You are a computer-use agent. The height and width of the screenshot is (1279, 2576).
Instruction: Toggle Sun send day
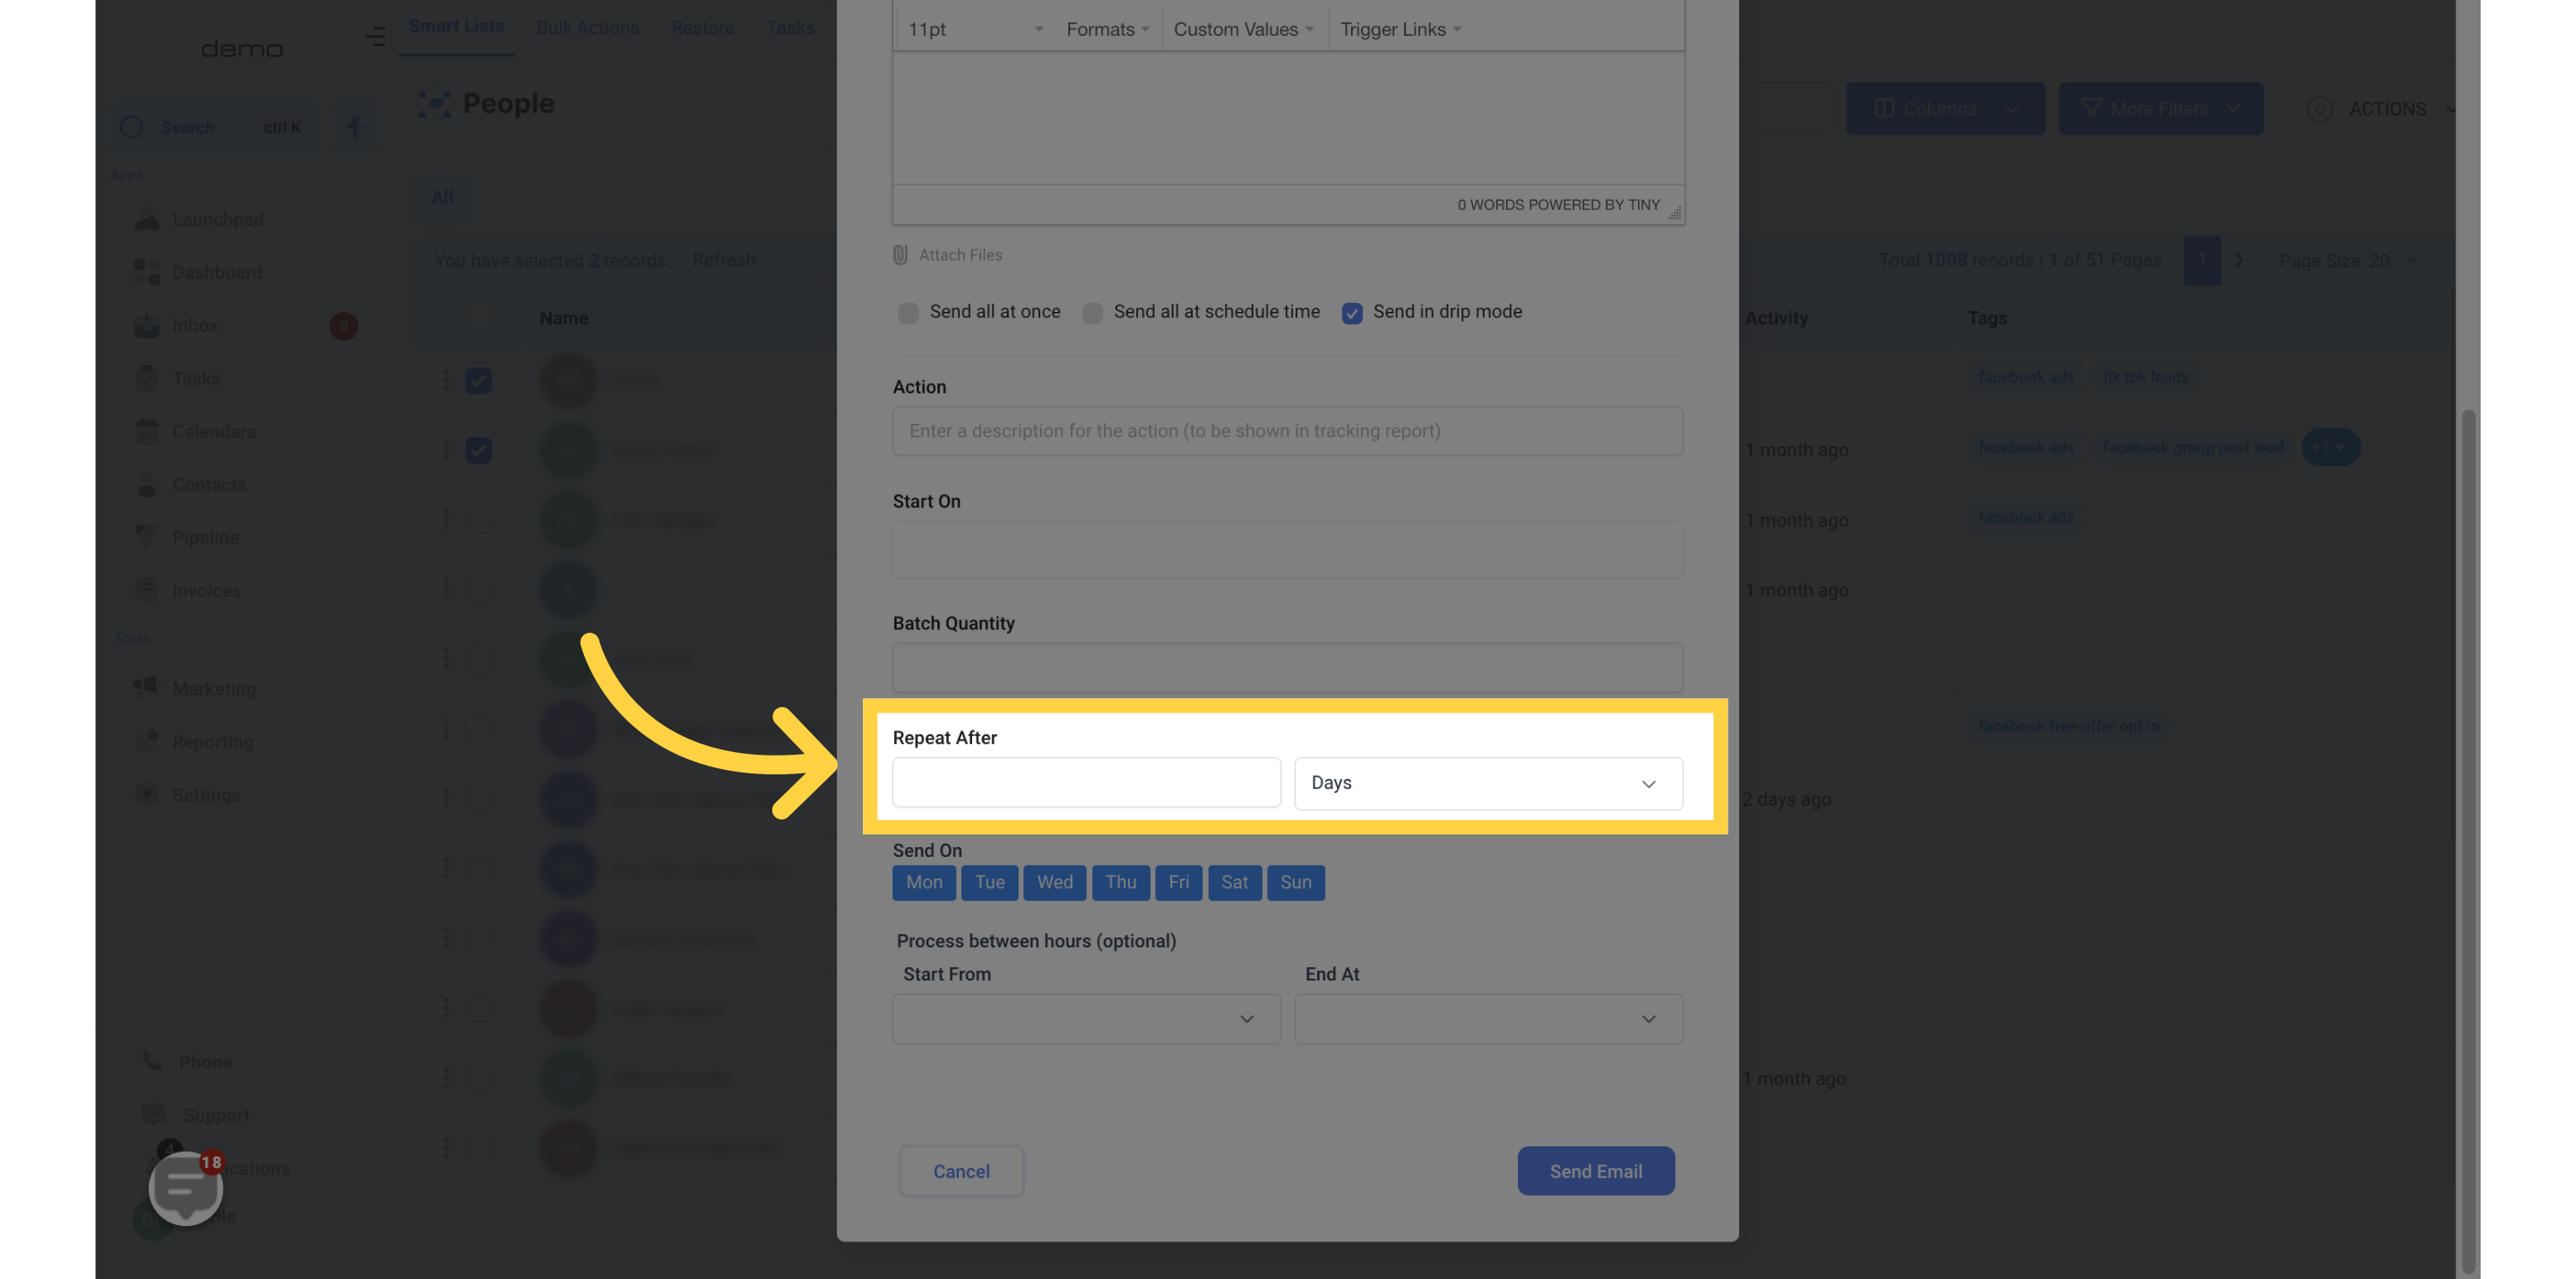[1295, 883]
